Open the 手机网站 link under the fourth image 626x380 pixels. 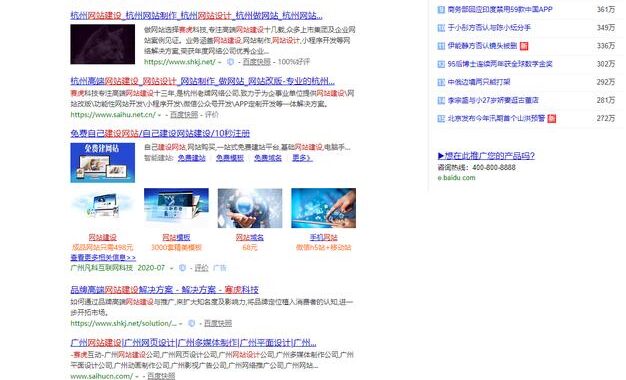click(x=323, y=237)
